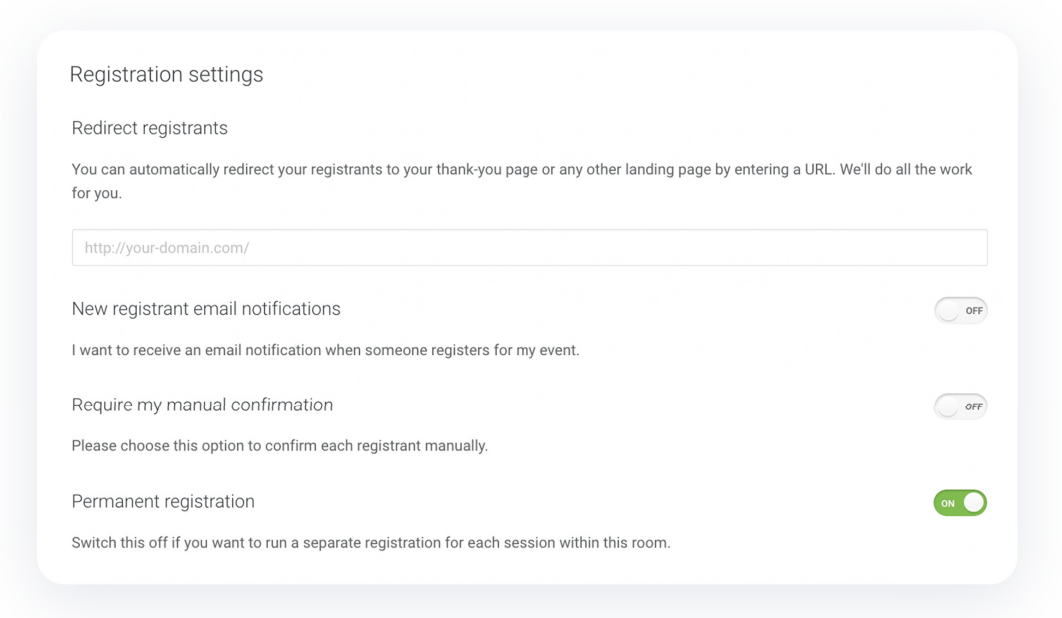Click the confirm each registrant manually text
Viewport: 1062px width, 618px height.
280,446
